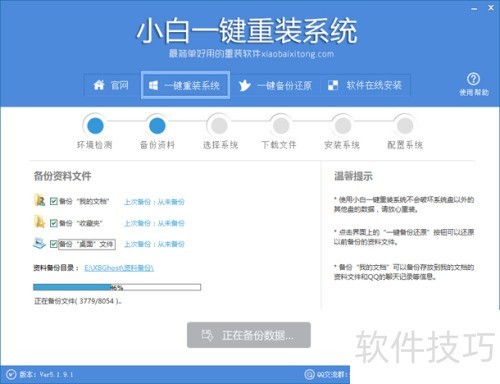Image resolution: width=500 pixels, height=384 pixels.
Task: Open the E:\XBGhost\资料备份 directory link
Action: pos(119,268)
